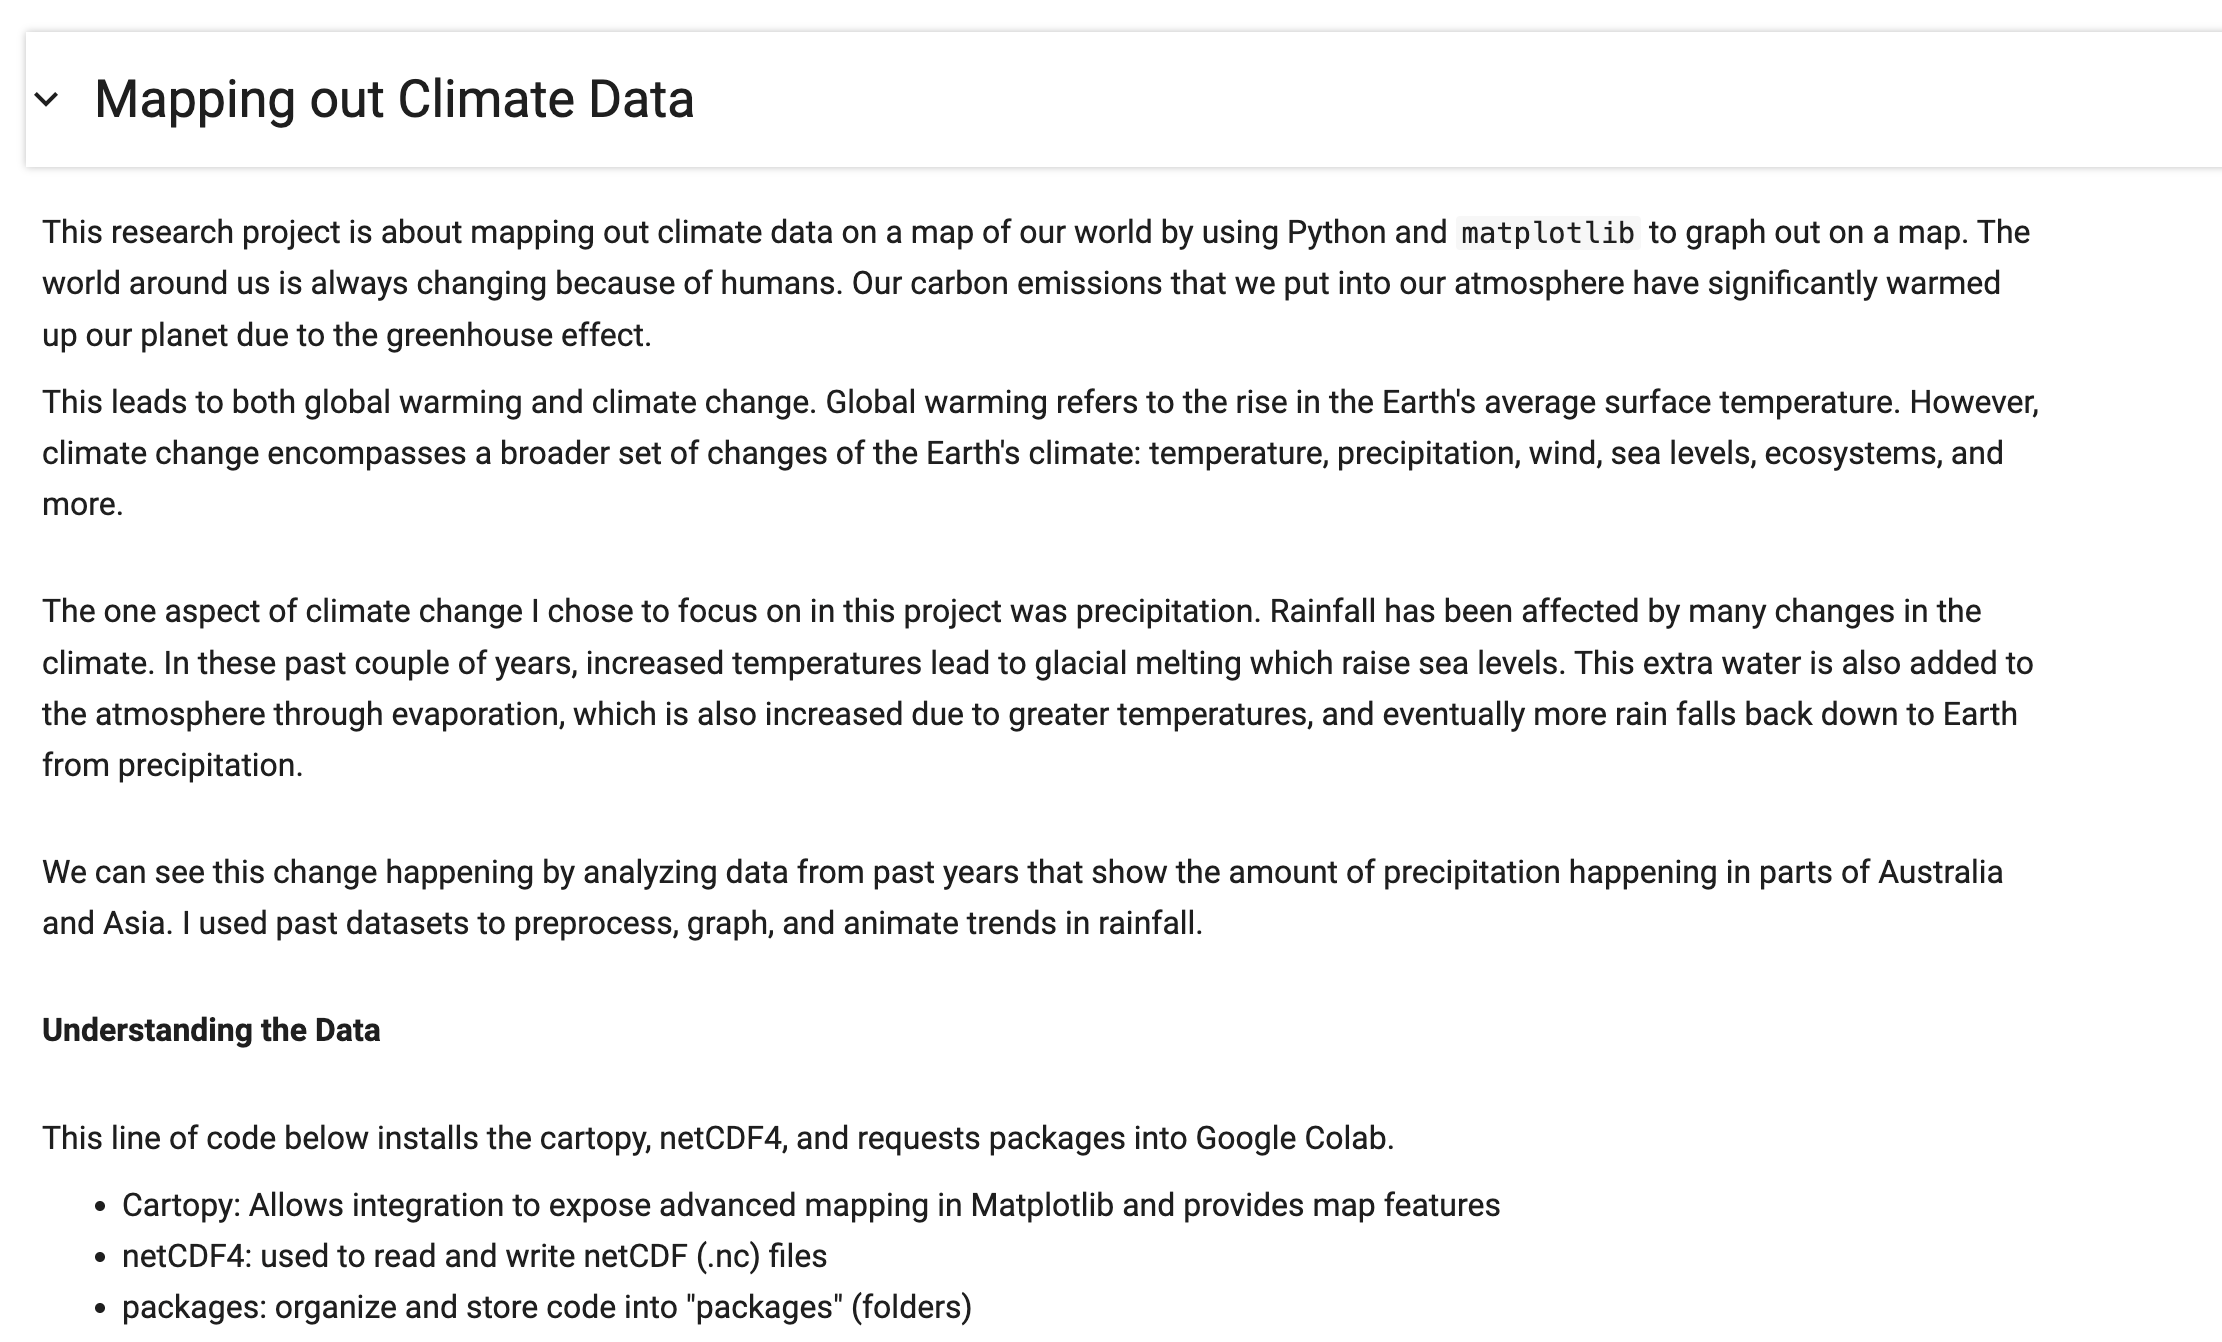The image size is (2222, 1342).
Task: Click the text (.nc) files
Action: pos(762,1256)
